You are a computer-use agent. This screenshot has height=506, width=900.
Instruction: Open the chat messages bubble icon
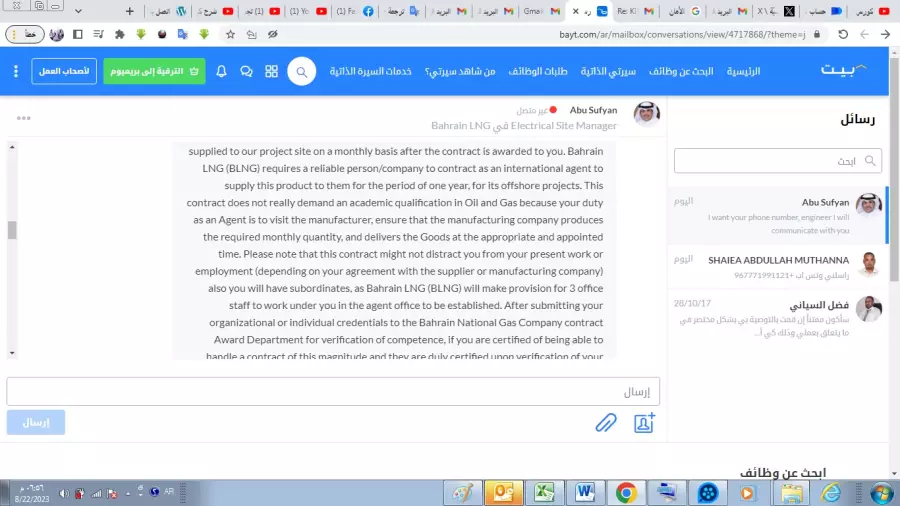[246, 71]
